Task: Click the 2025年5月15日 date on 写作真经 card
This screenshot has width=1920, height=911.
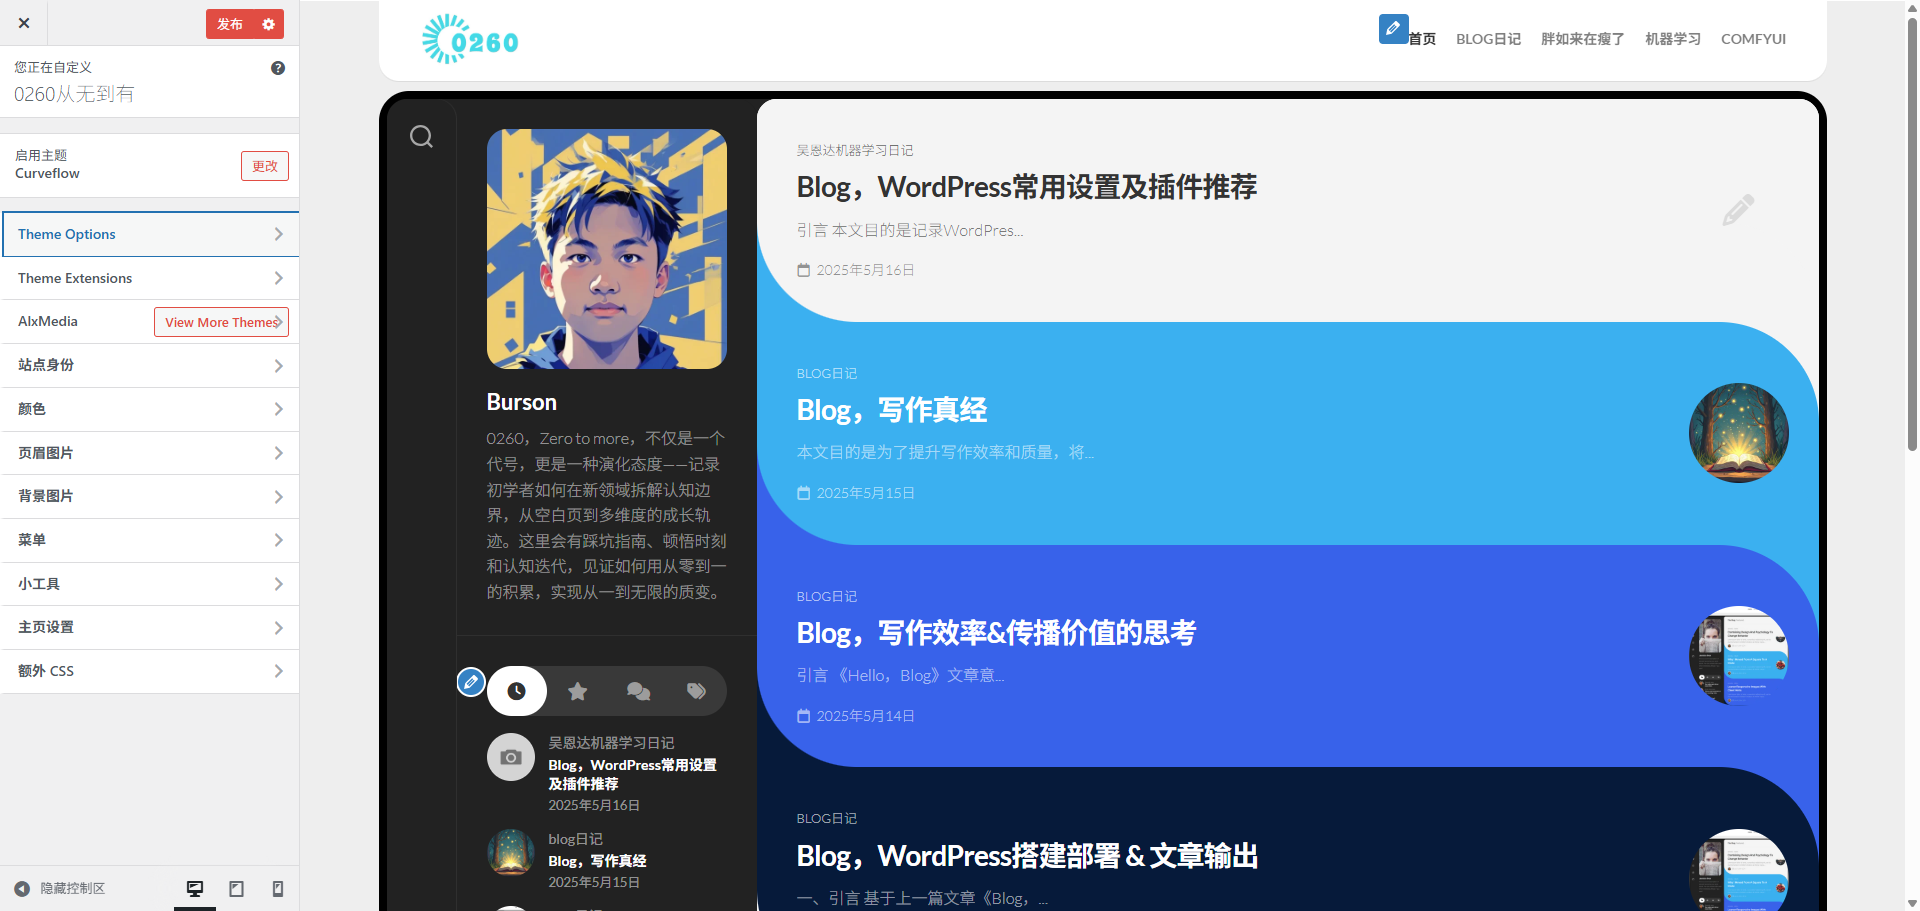Action: pyautogui.click(x=865, y=493)
